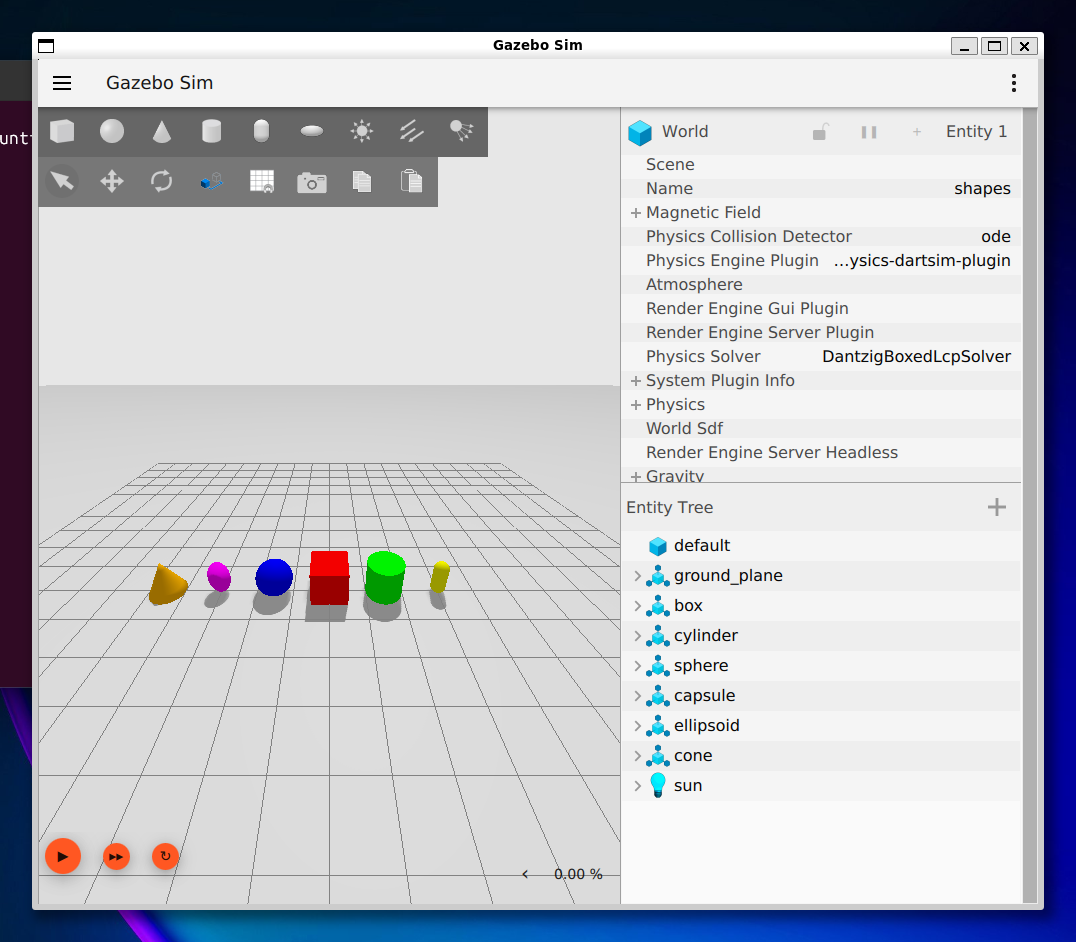Add a directional light

pyautogui.click(x=412, y=131)
